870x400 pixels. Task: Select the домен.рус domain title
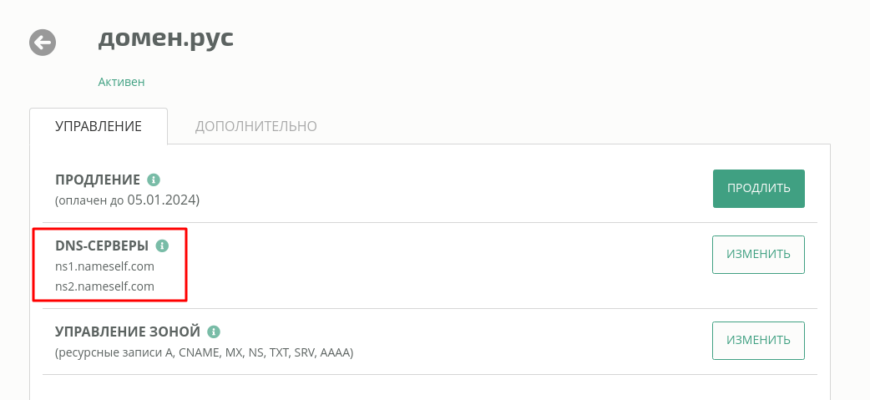(x=166, y=40)
